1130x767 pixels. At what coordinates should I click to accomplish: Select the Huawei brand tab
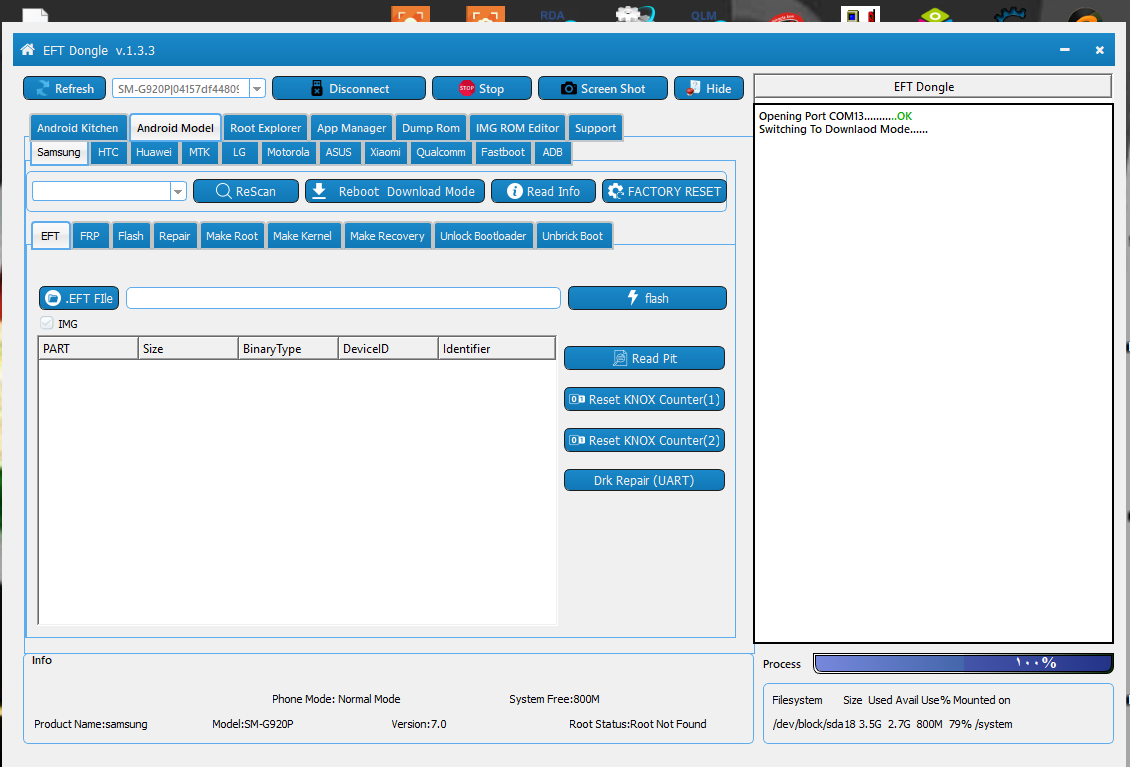[154, 152]
